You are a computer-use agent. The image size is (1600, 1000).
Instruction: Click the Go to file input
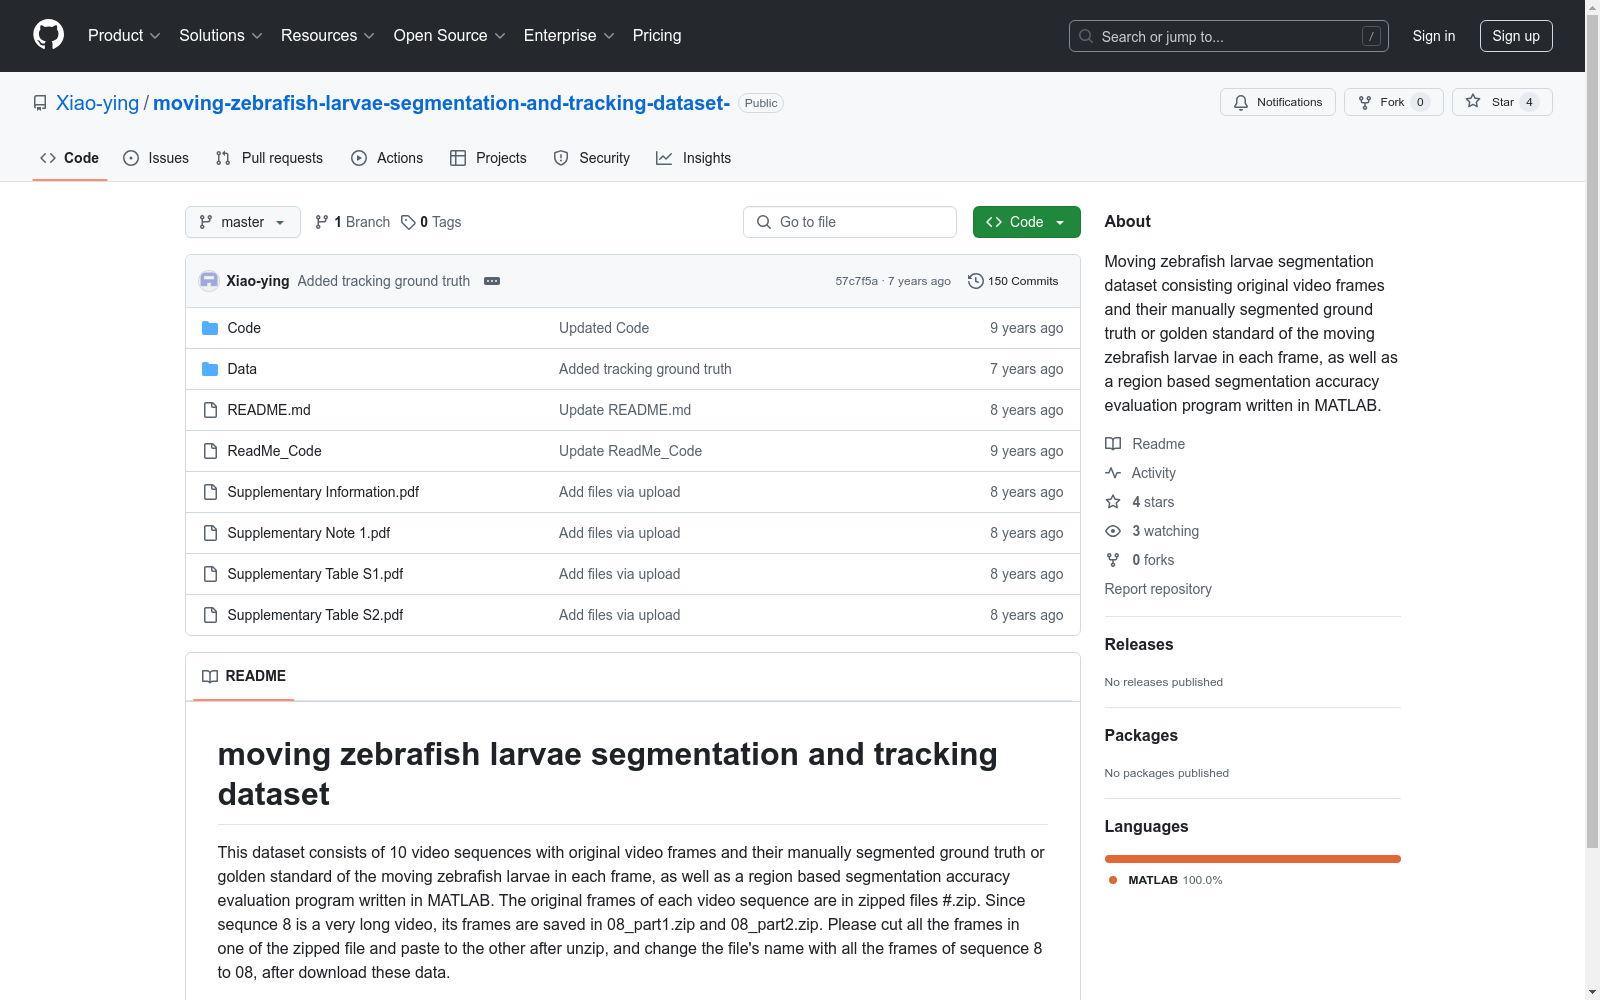(x=850, y=222)
